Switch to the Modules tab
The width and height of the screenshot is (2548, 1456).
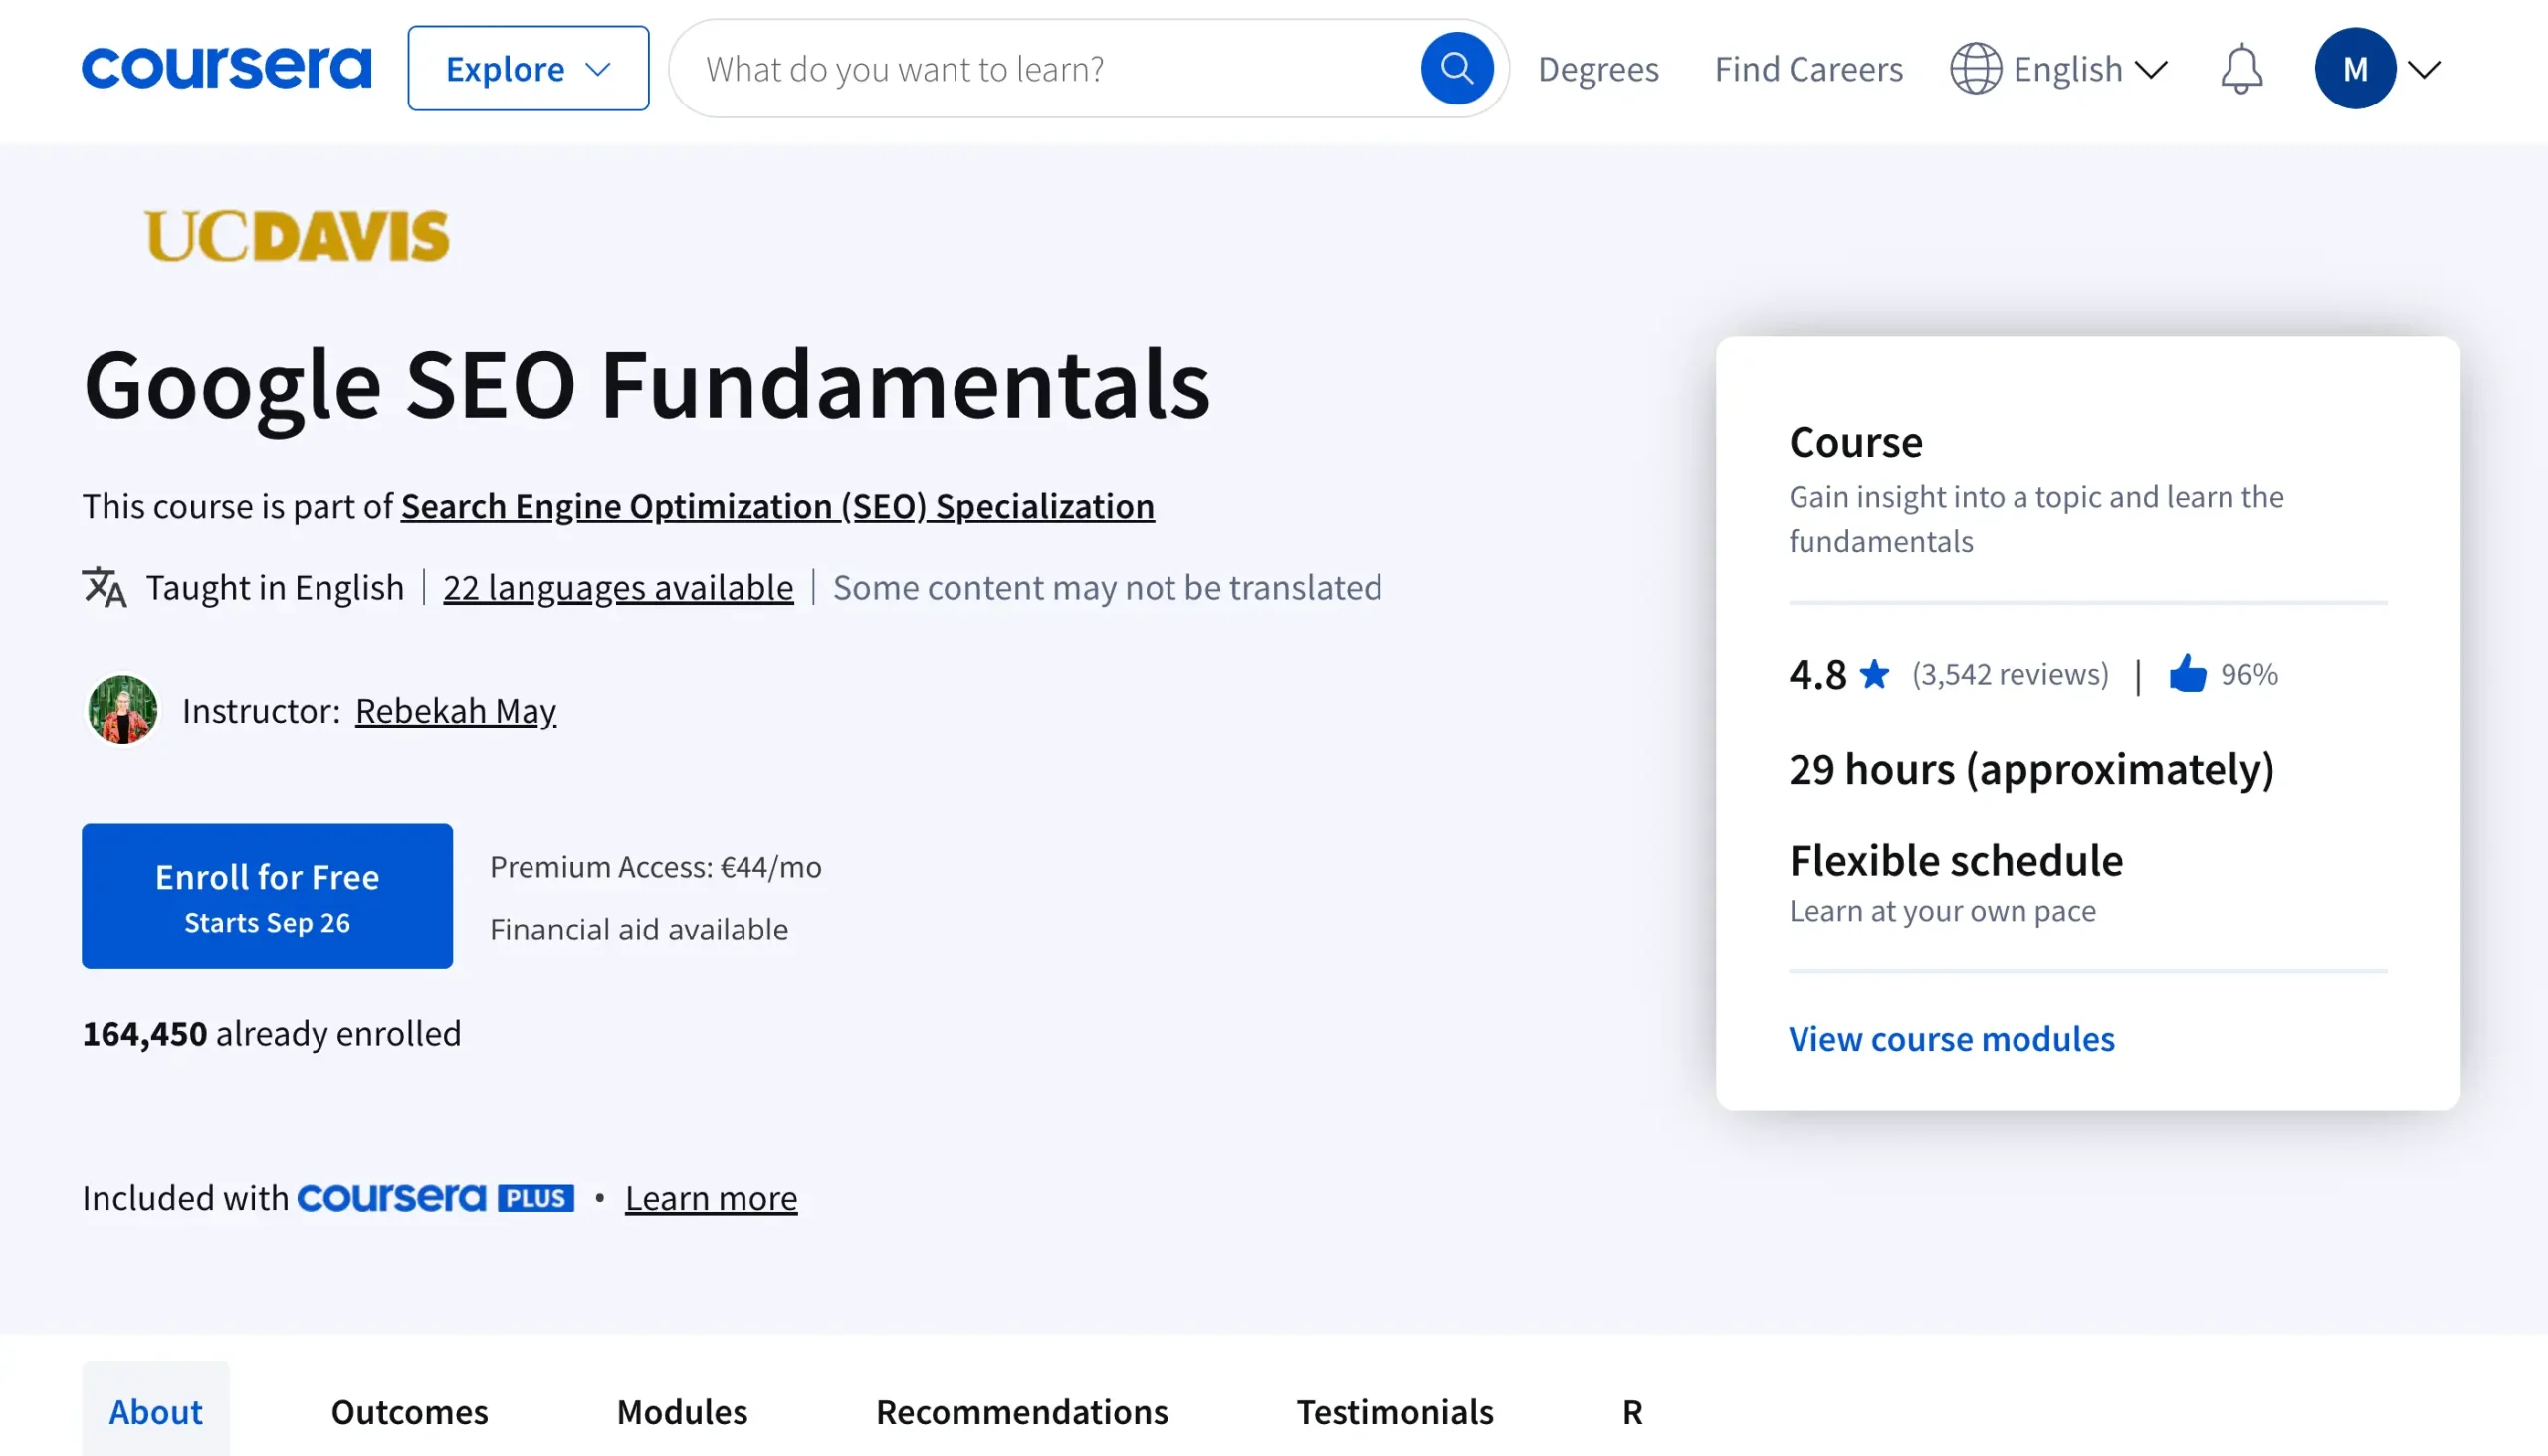click(x=682, y=1411)
